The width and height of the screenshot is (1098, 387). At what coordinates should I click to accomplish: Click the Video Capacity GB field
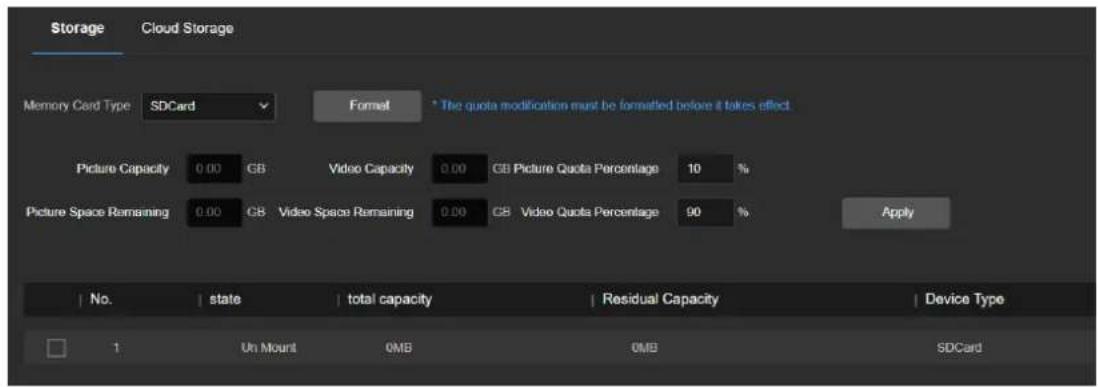coord(459,169)
